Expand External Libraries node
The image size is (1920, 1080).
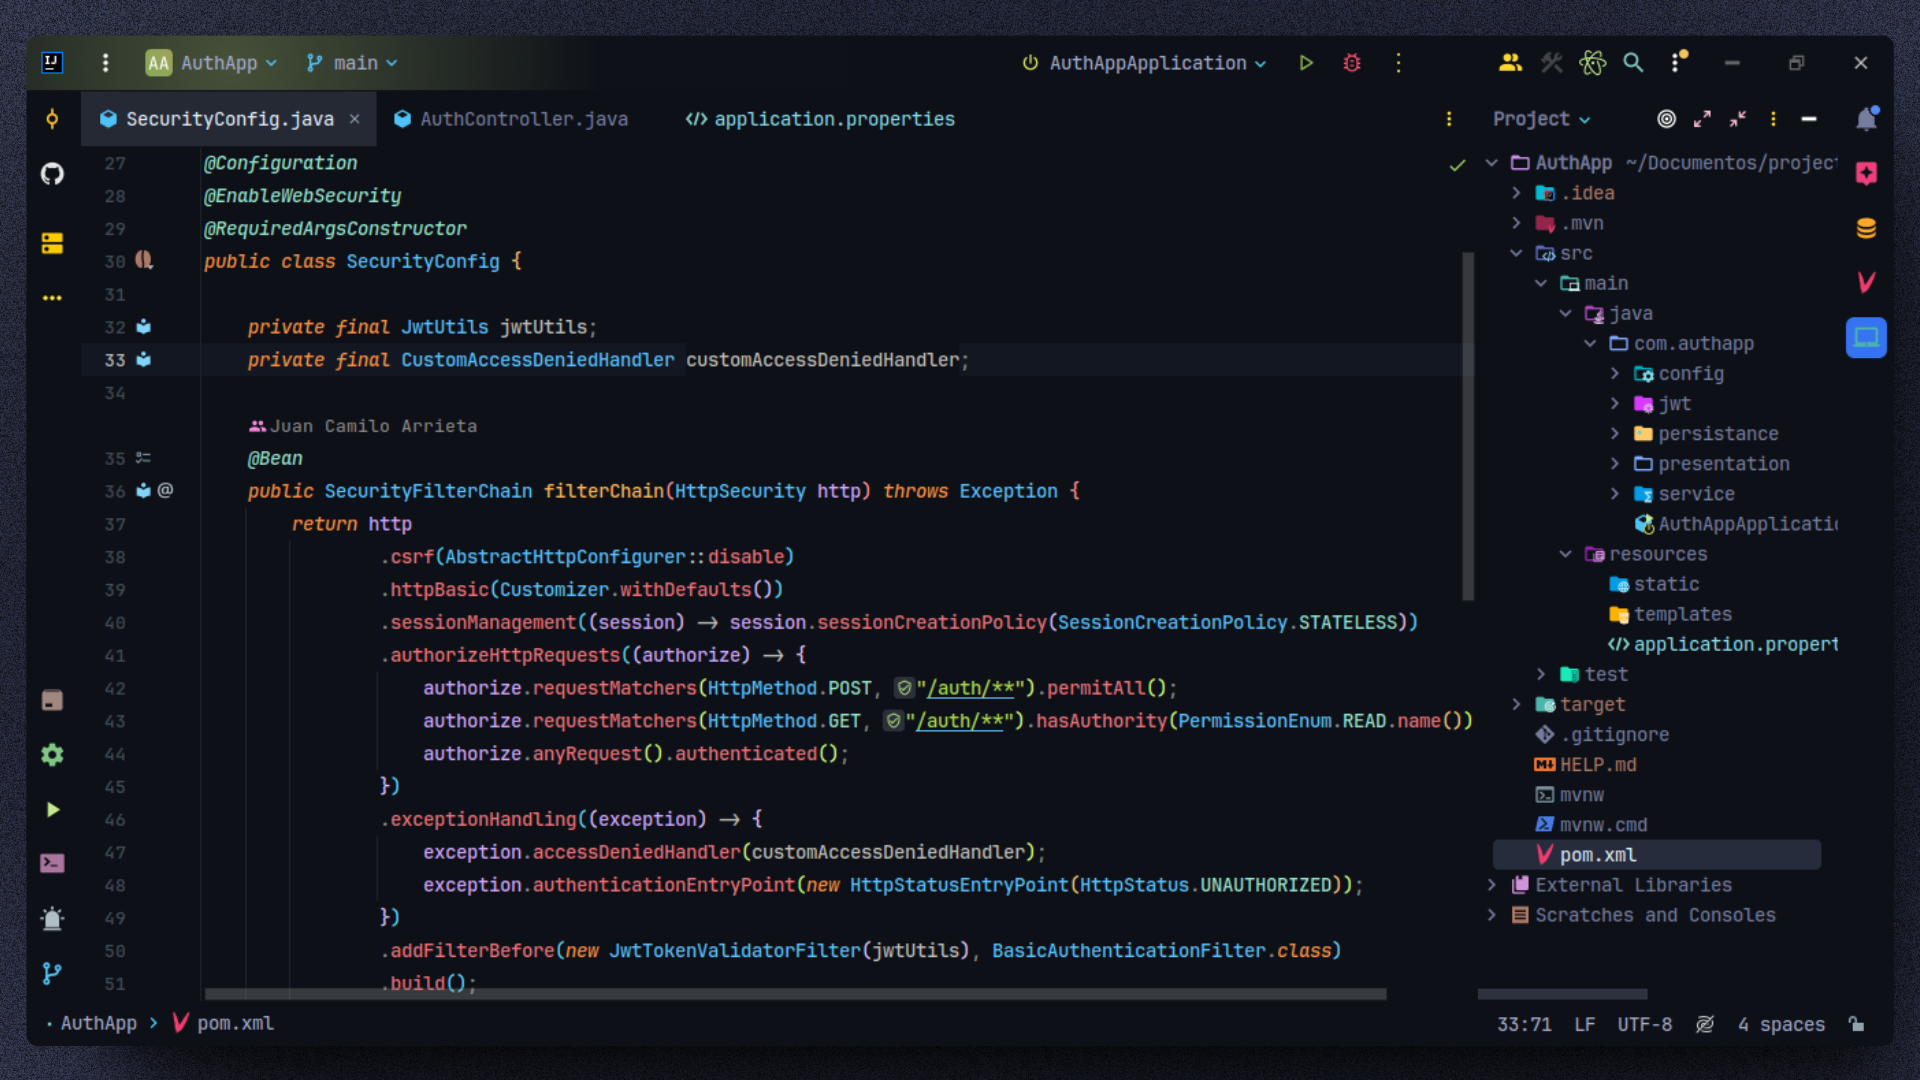pos(1491,885)
